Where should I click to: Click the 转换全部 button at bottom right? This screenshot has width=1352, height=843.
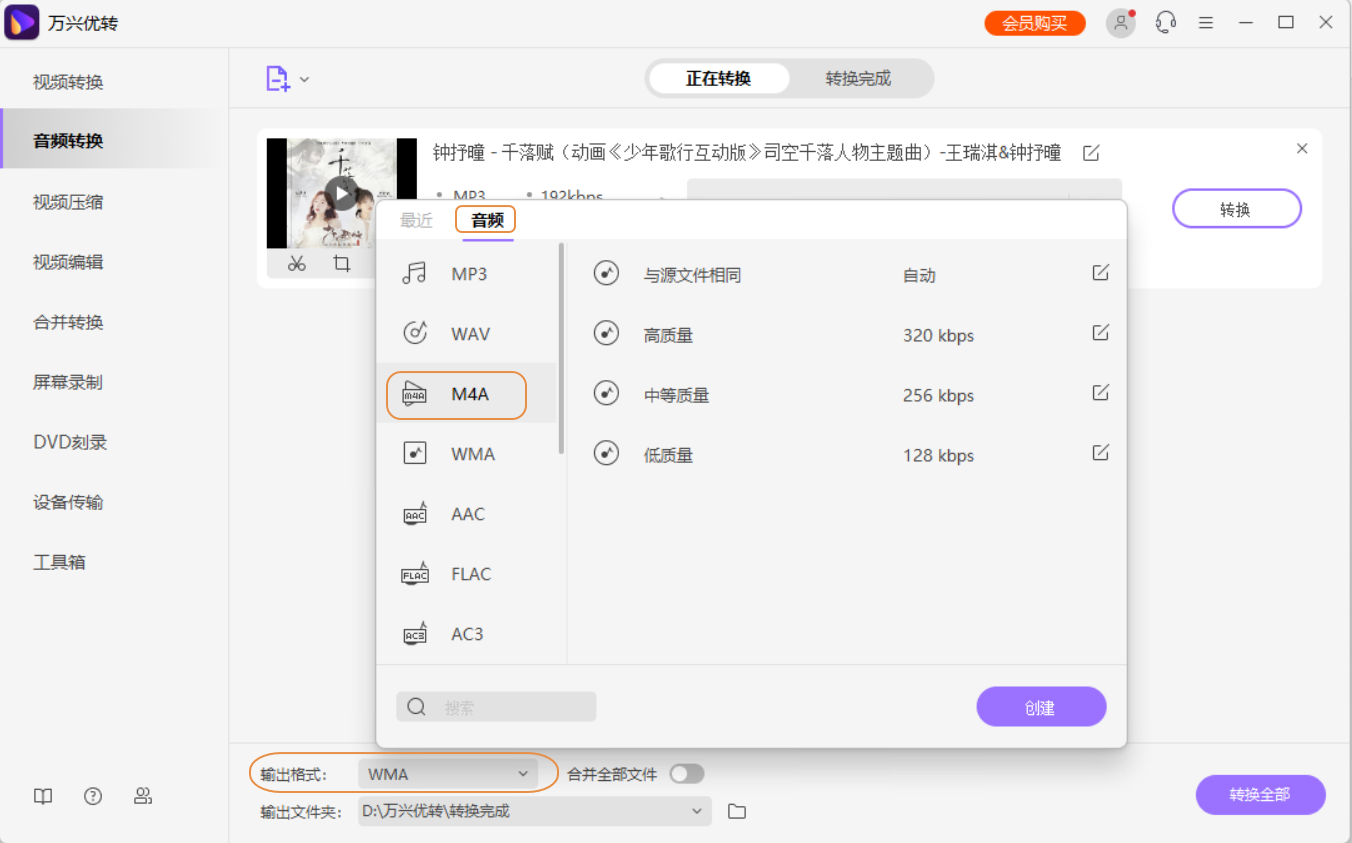1260,795
